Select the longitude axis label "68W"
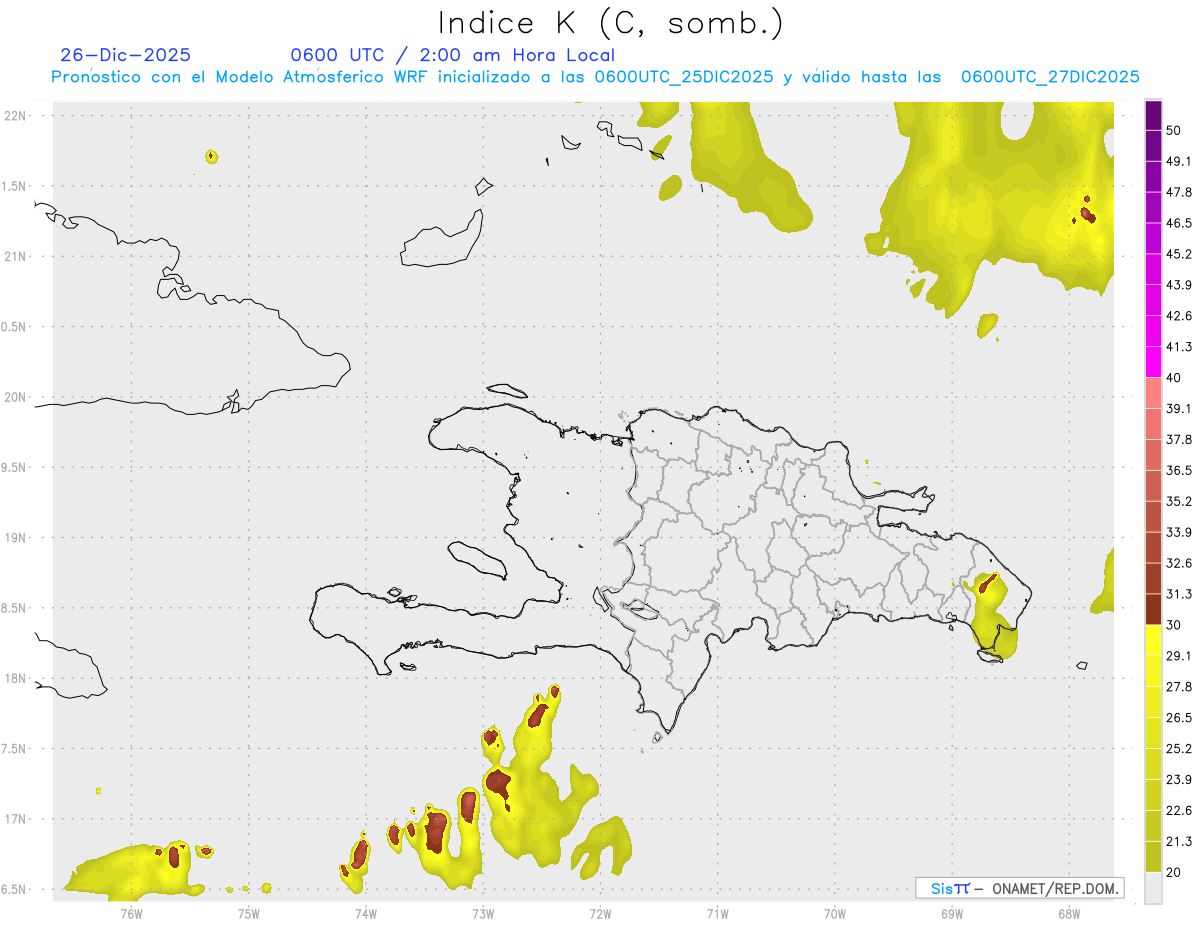The width and height of the screenshot is (1200, 927). [x=1068, y=913]
